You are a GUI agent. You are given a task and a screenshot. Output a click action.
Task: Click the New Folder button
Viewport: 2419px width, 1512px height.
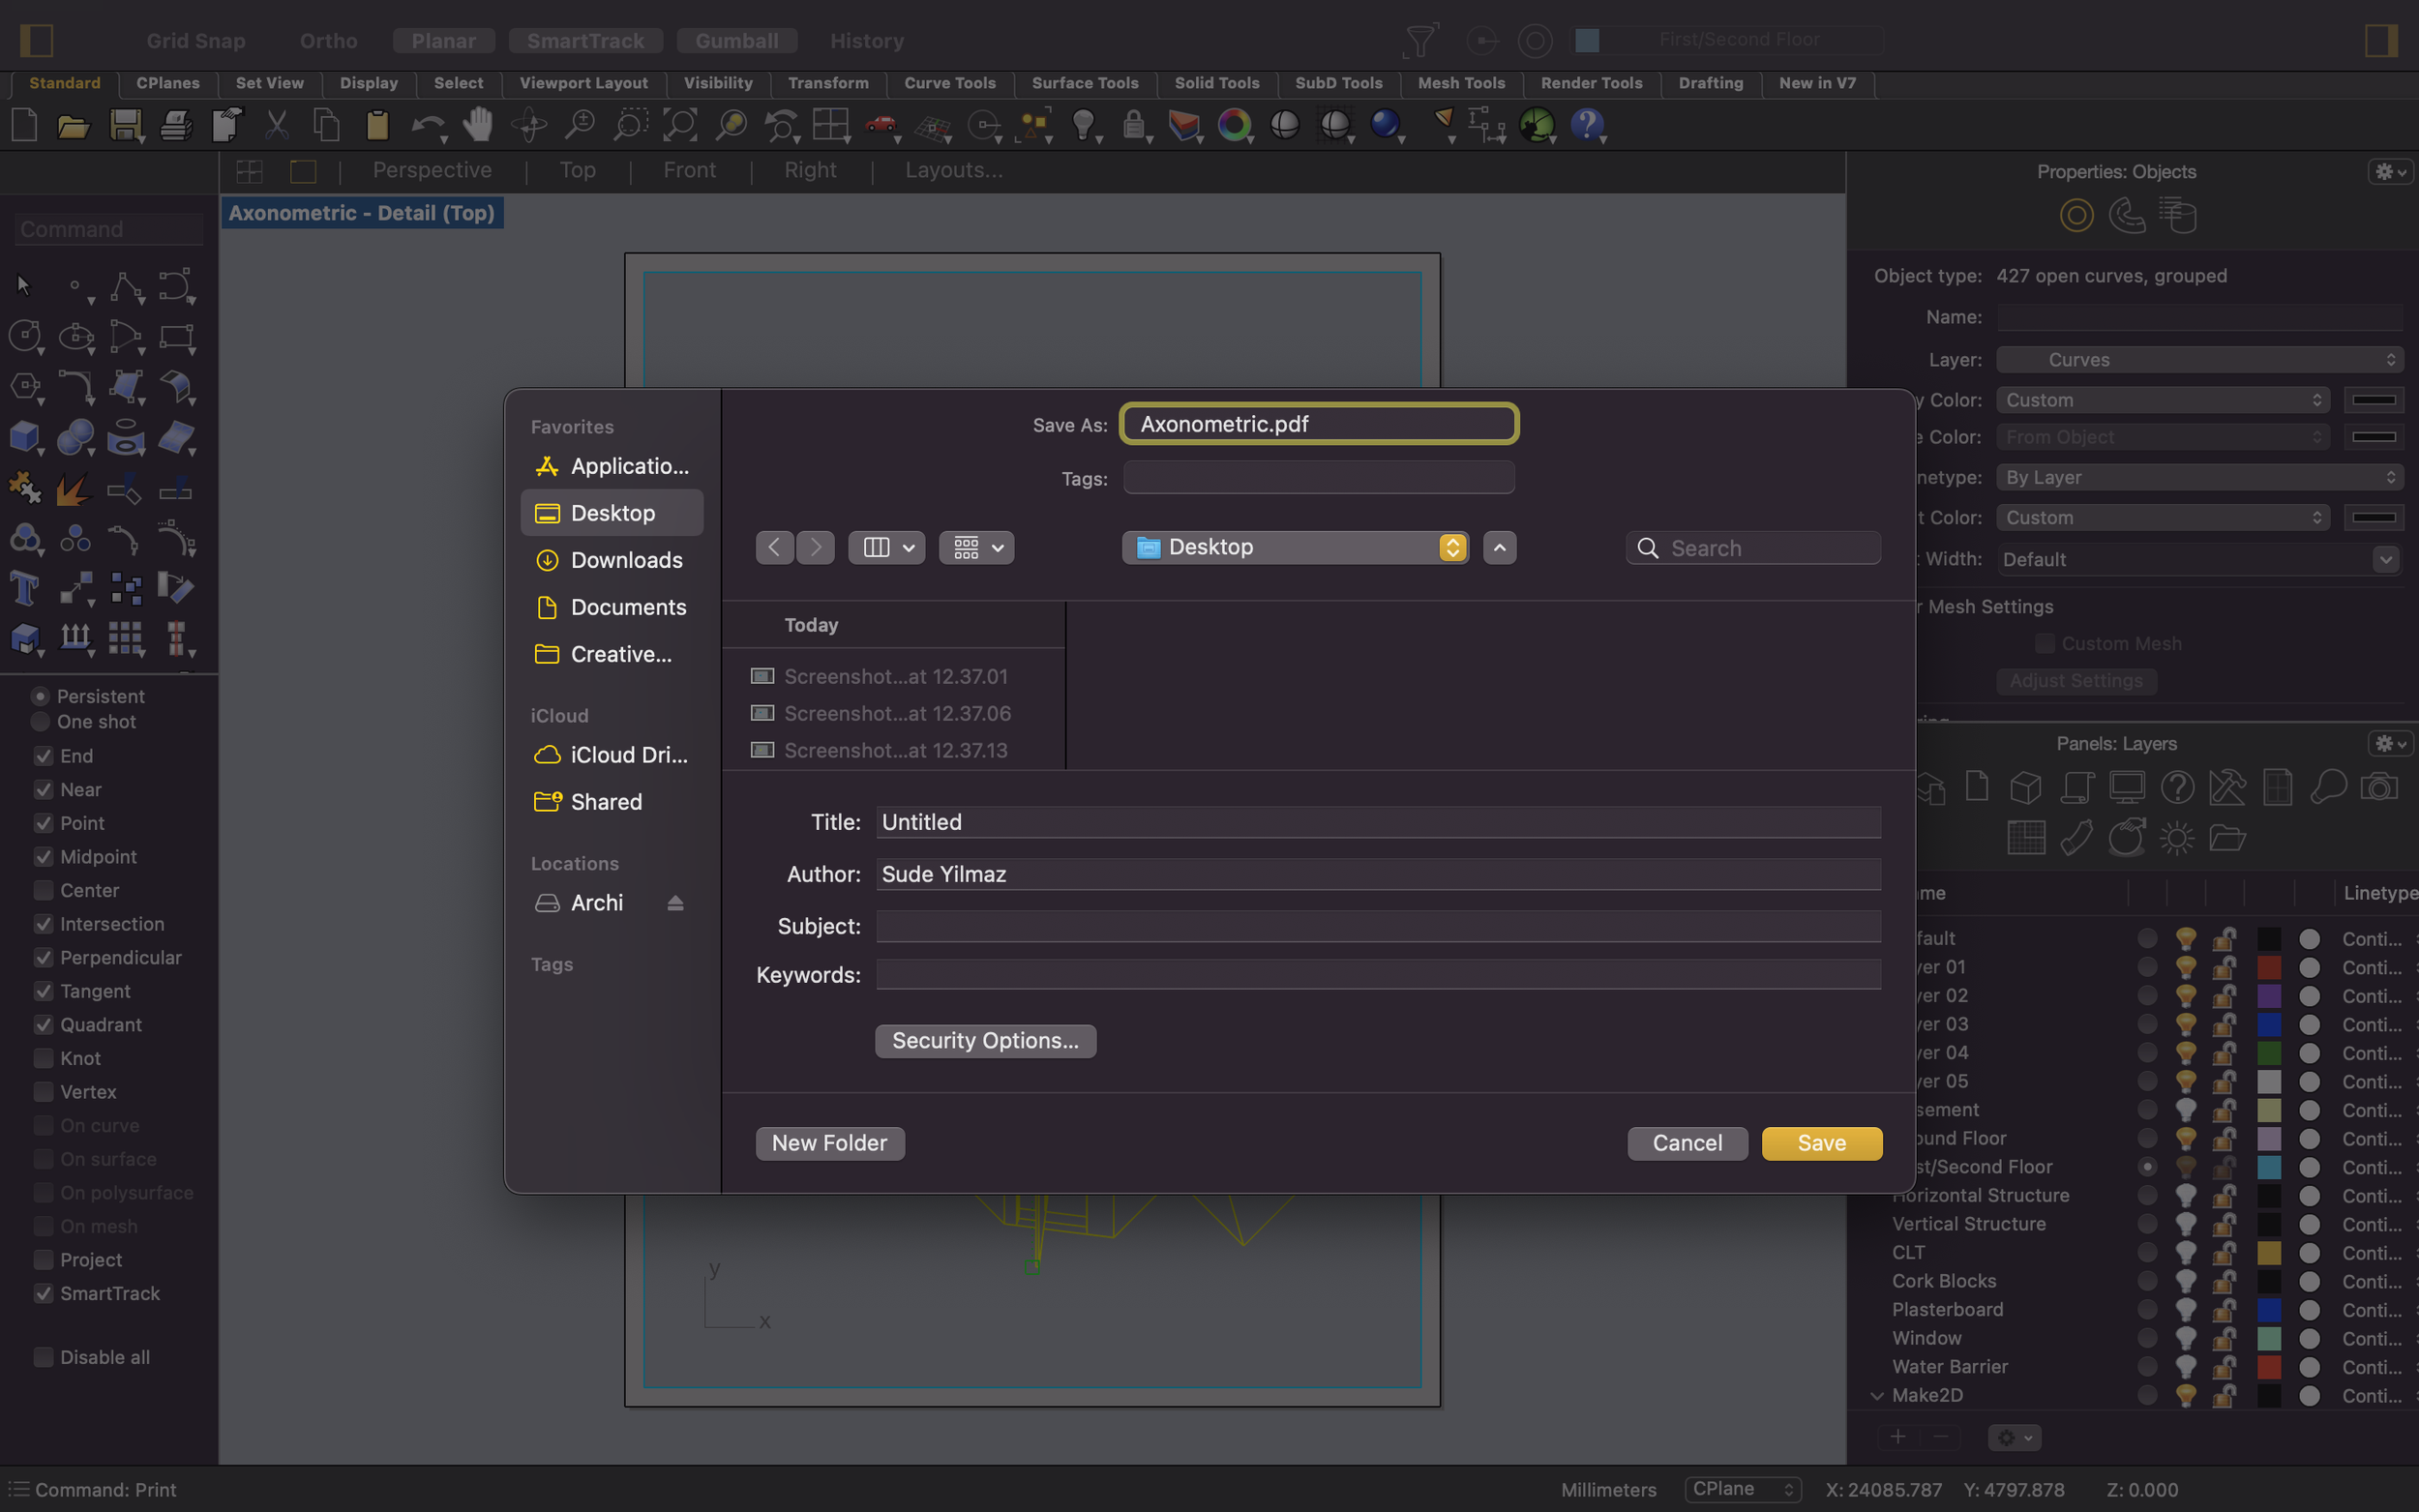click(829, 1143)
